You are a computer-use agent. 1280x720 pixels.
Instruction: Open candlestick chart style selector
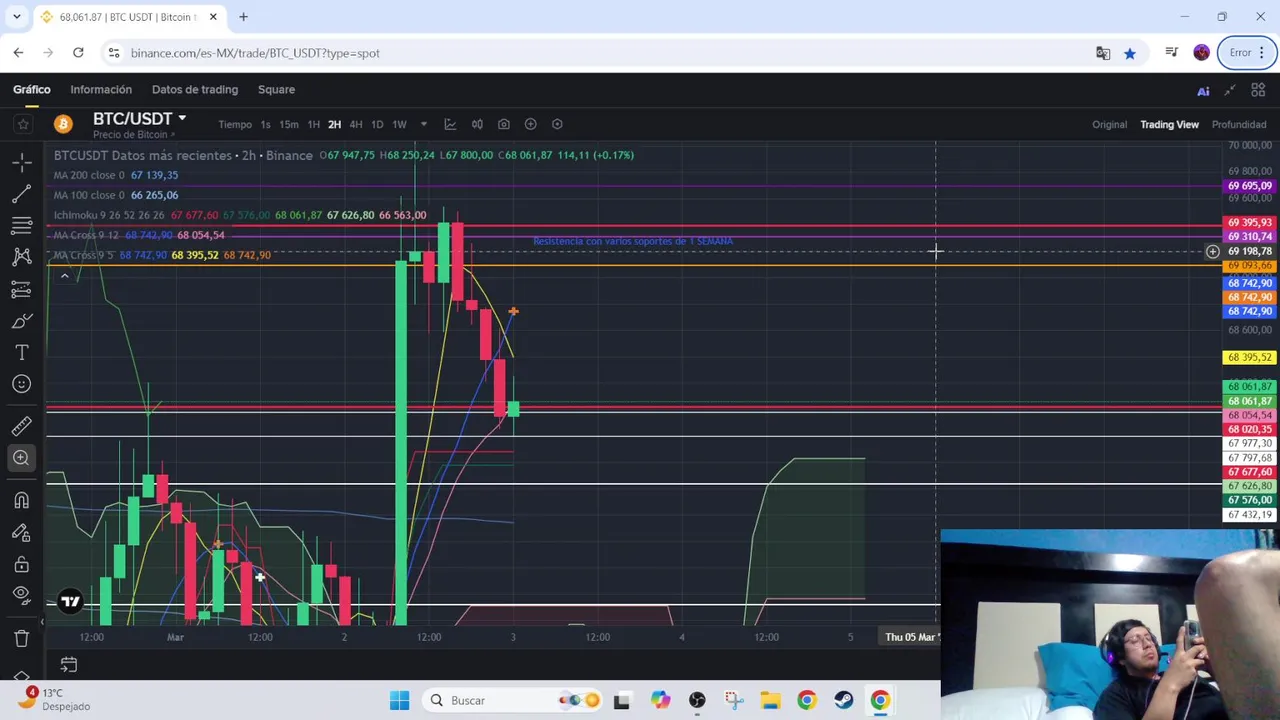477,124
